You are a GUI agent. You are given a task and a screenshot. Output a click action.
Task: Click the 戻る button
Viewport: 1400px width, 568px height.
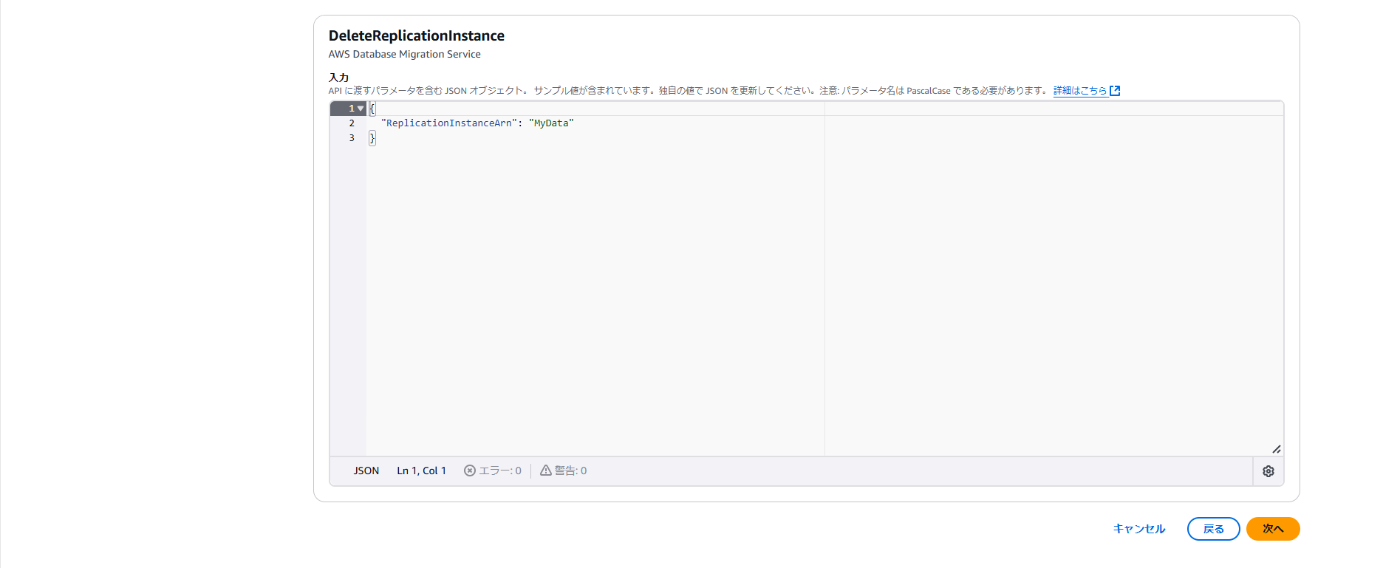tap(1213, 529)
